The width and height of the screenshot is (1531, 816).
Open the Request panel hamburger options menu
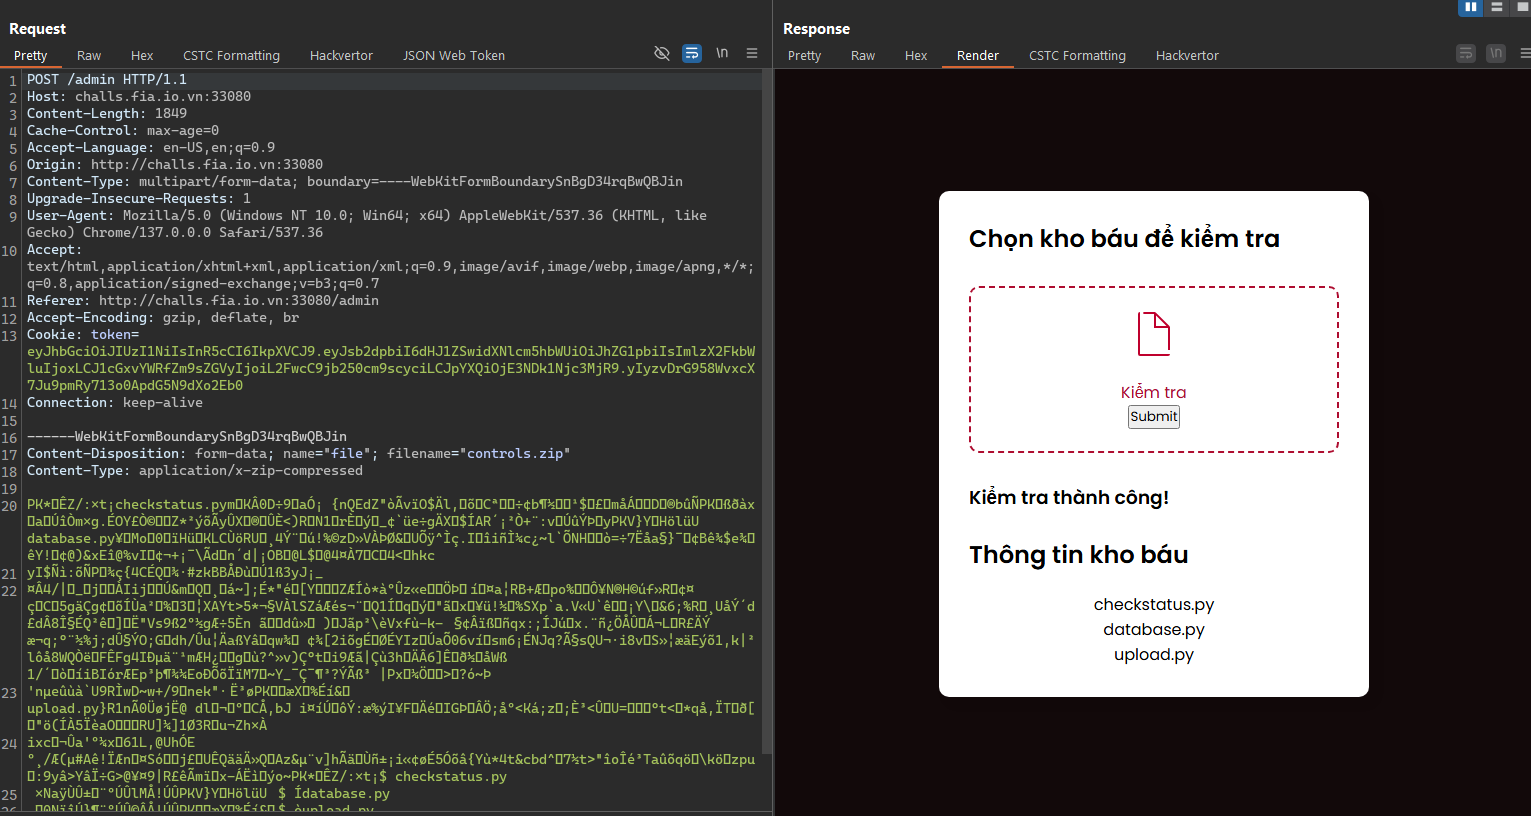point(752,53)
